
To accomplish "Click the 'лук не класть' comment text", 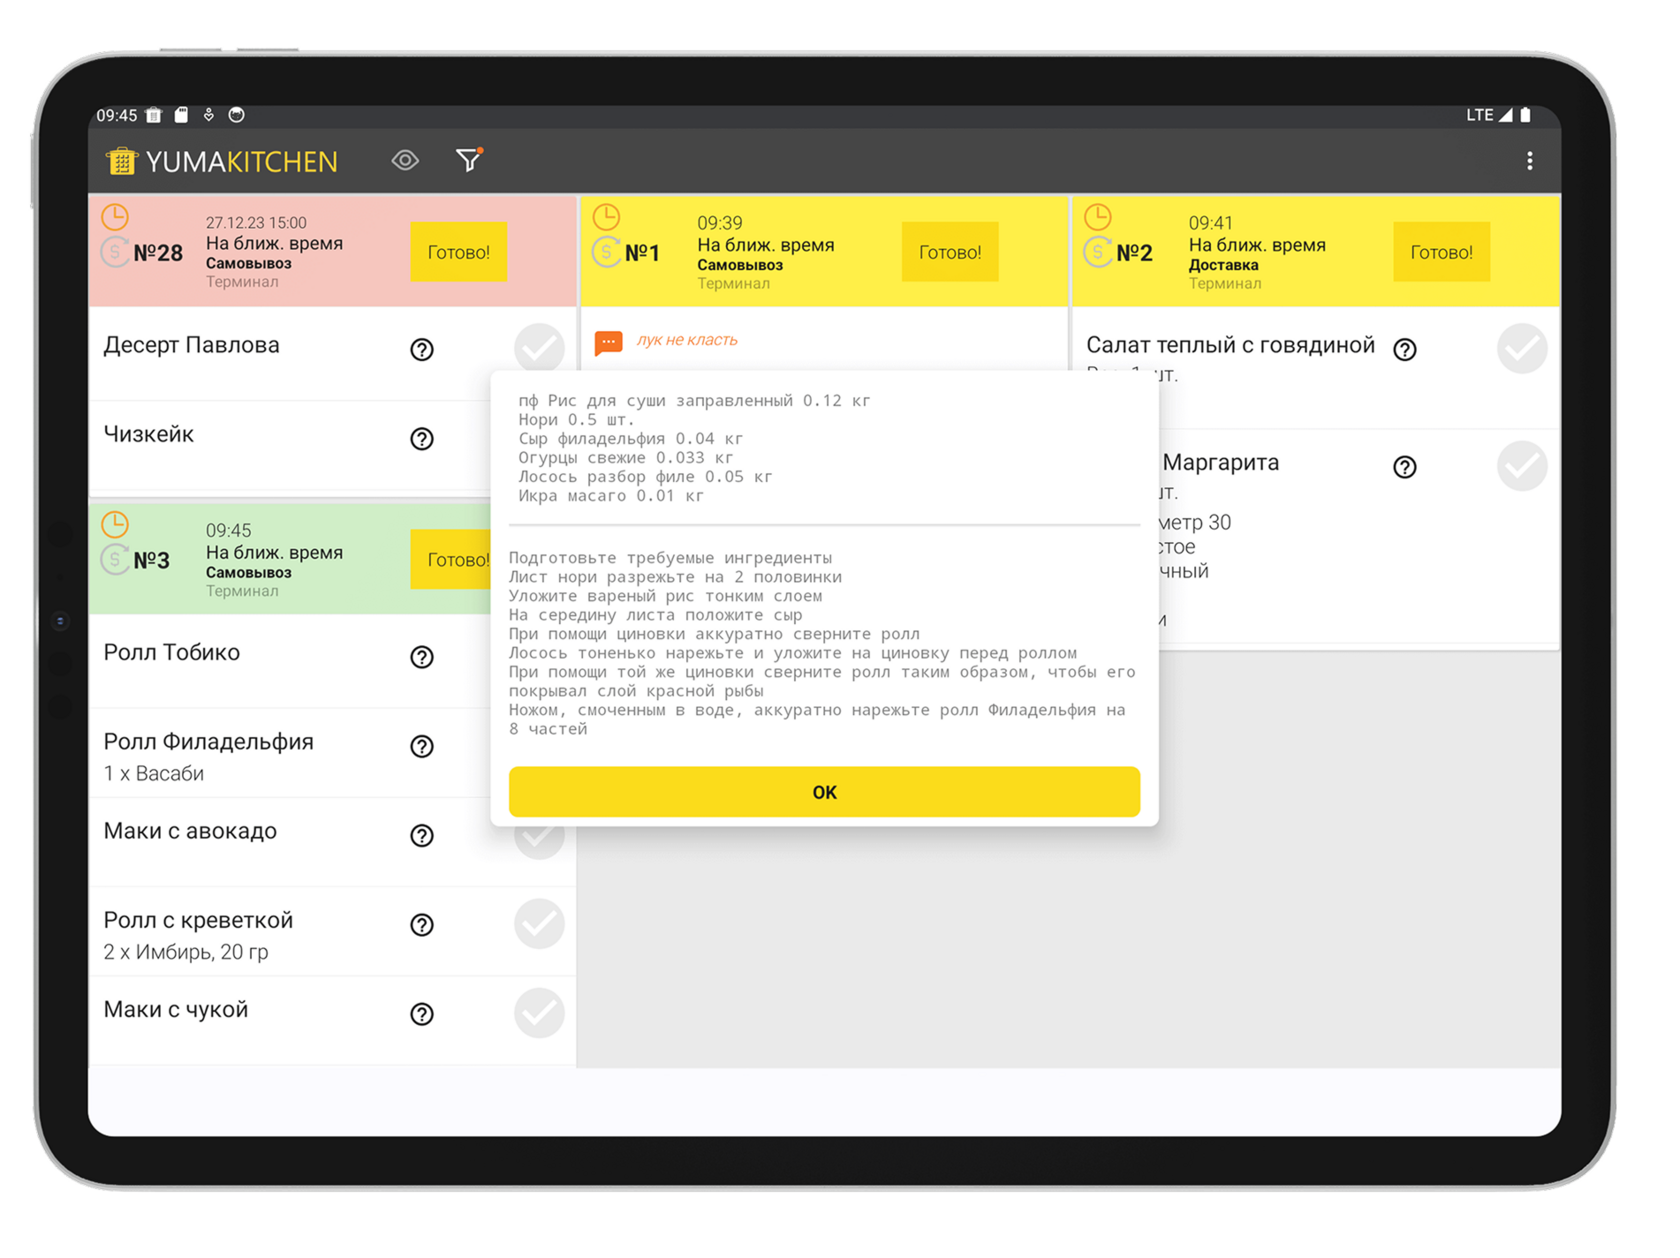I will coord(687,340).
